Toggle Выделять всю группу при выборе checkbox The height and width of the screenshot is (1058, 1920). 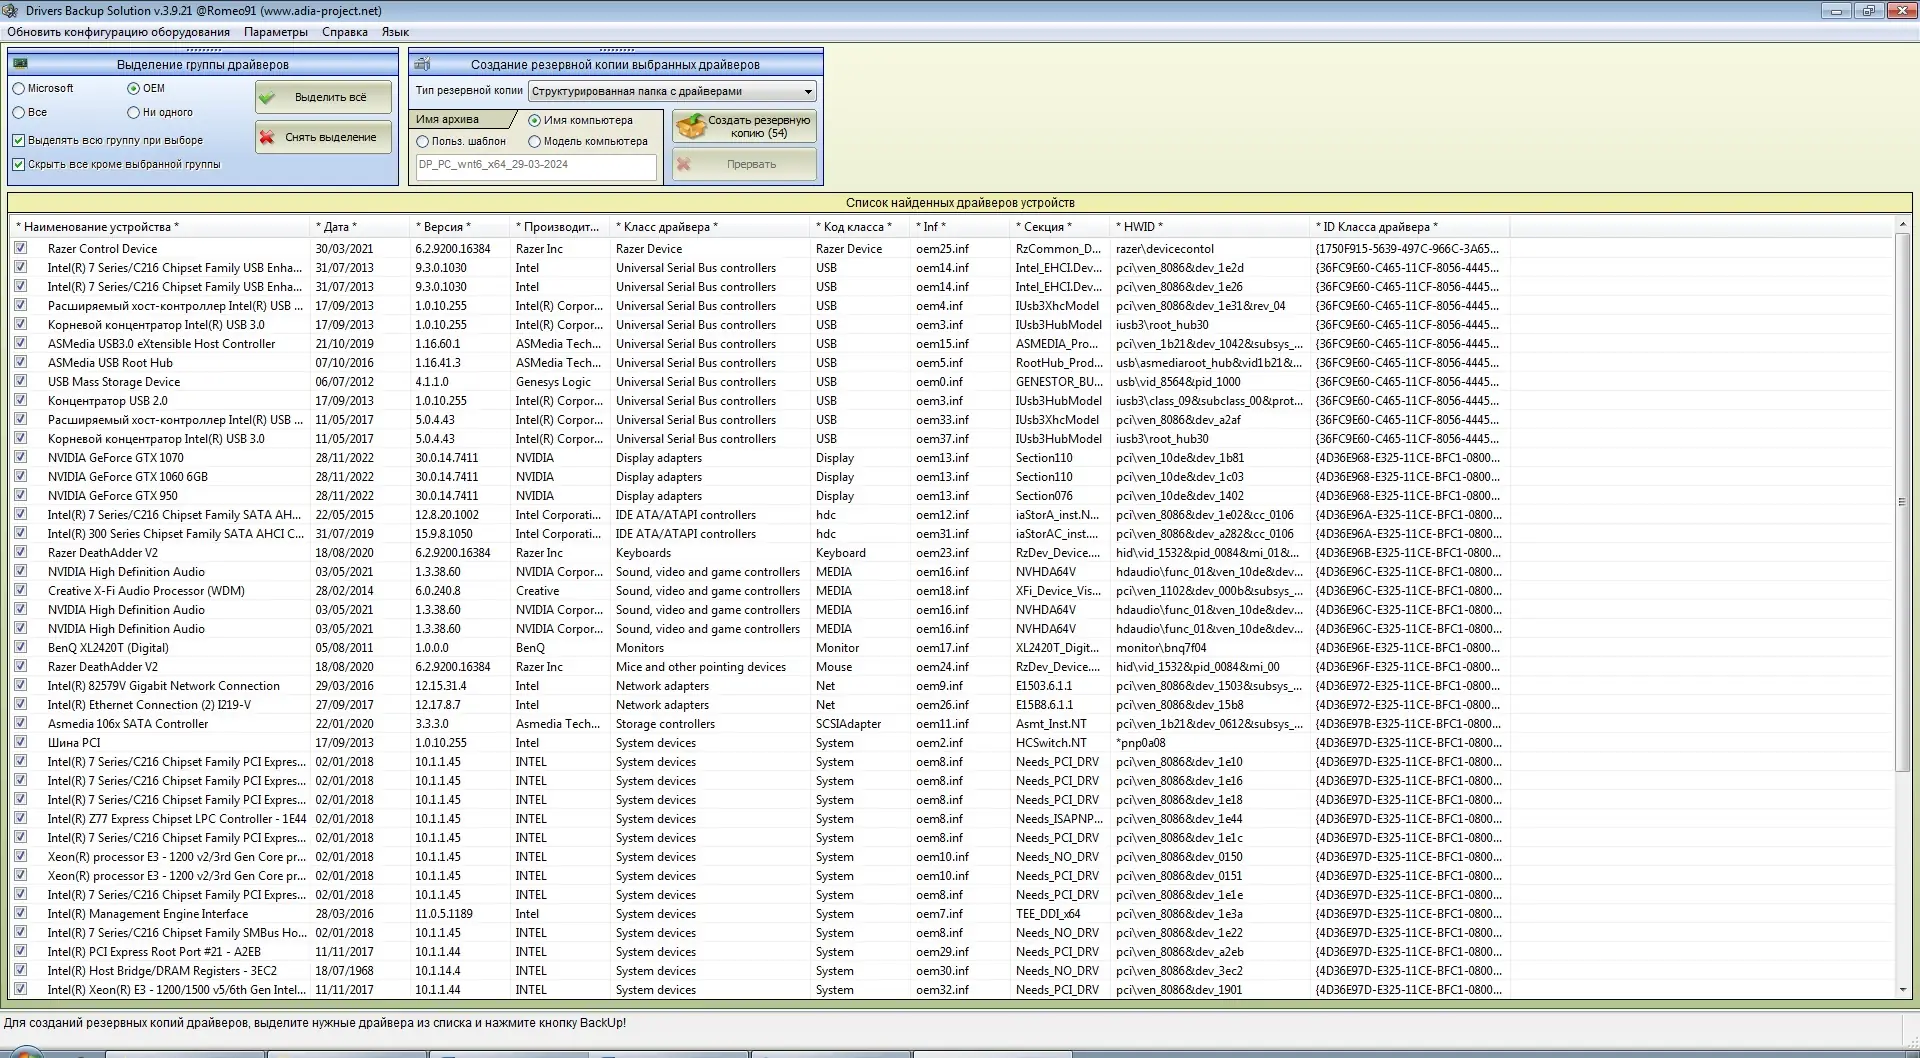point(19,141)
